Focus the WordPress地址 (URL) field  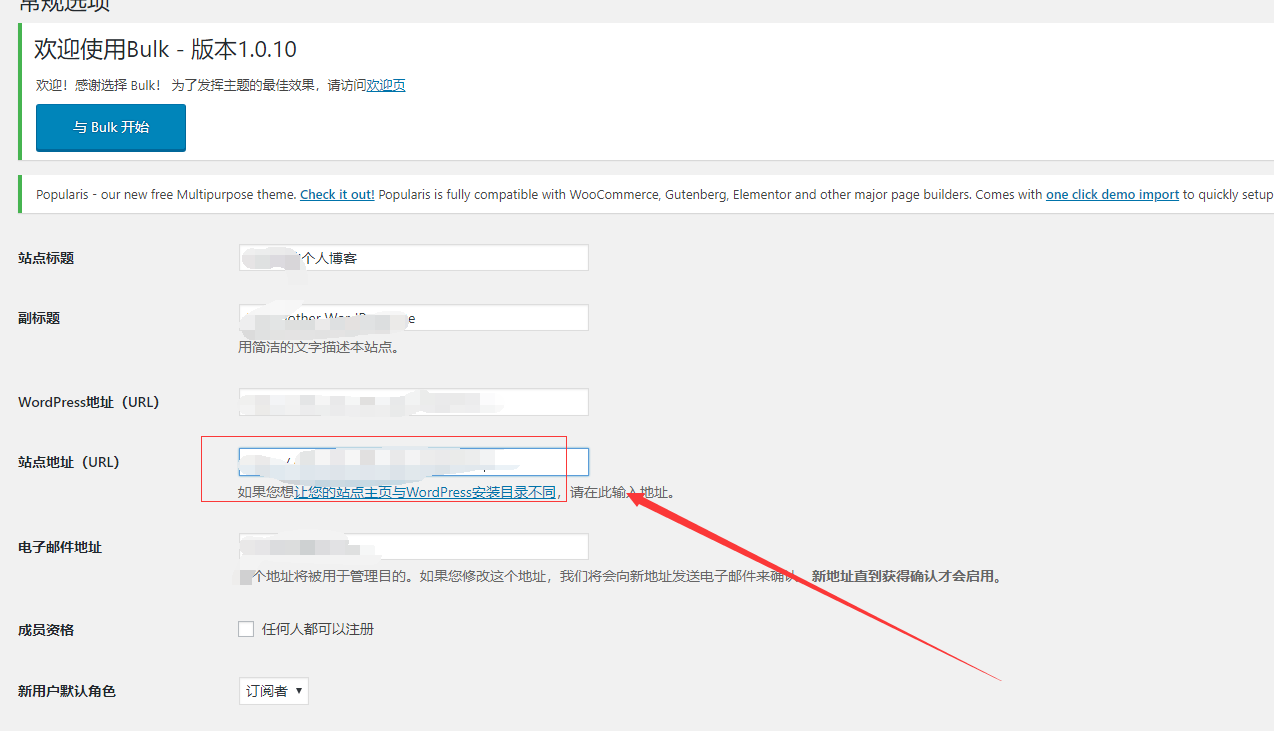pyautogui.click(x=414, y=402)
